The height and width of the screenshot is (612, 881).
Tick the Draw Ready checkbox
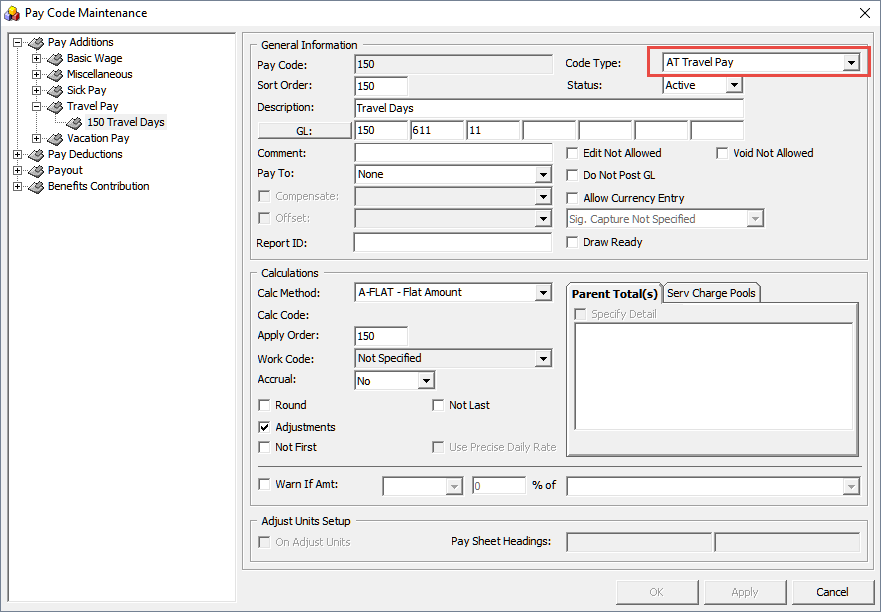pyautogui.click(x=572, y=242)
